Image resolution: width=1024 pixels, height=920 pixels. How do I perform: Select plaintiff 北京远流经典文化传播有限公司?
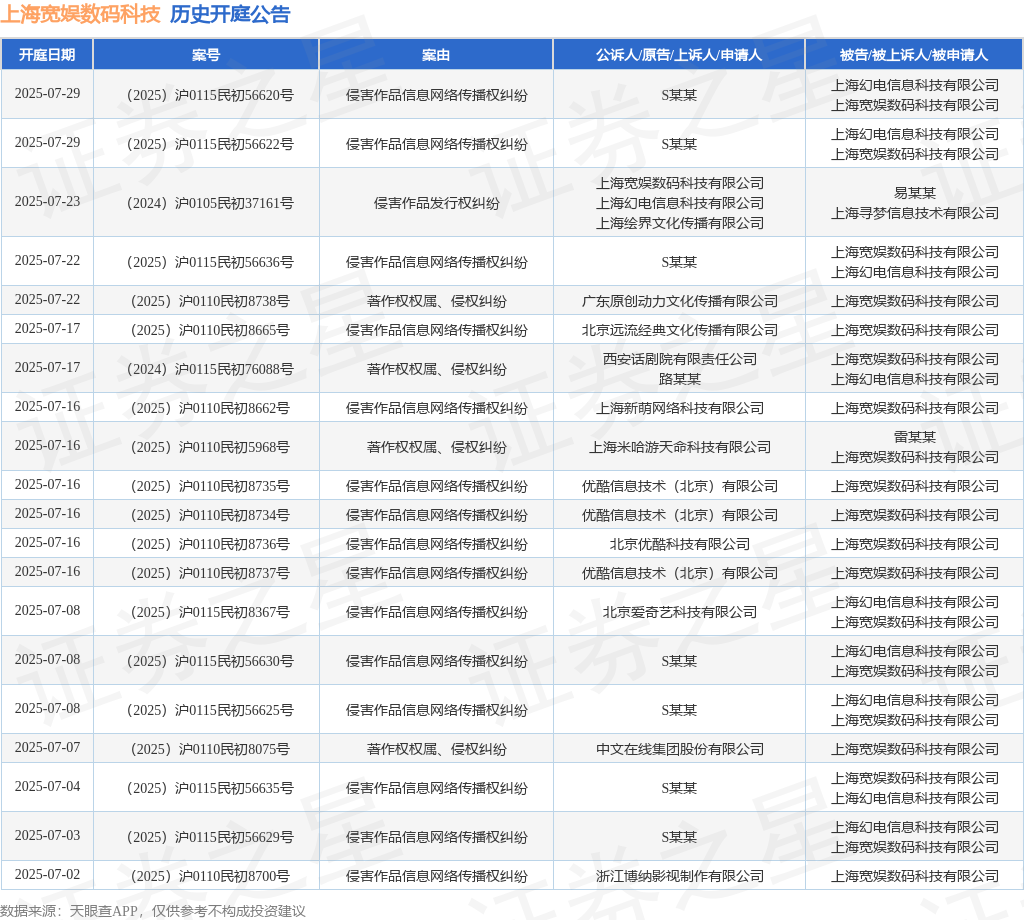click(x=679, y=330)
